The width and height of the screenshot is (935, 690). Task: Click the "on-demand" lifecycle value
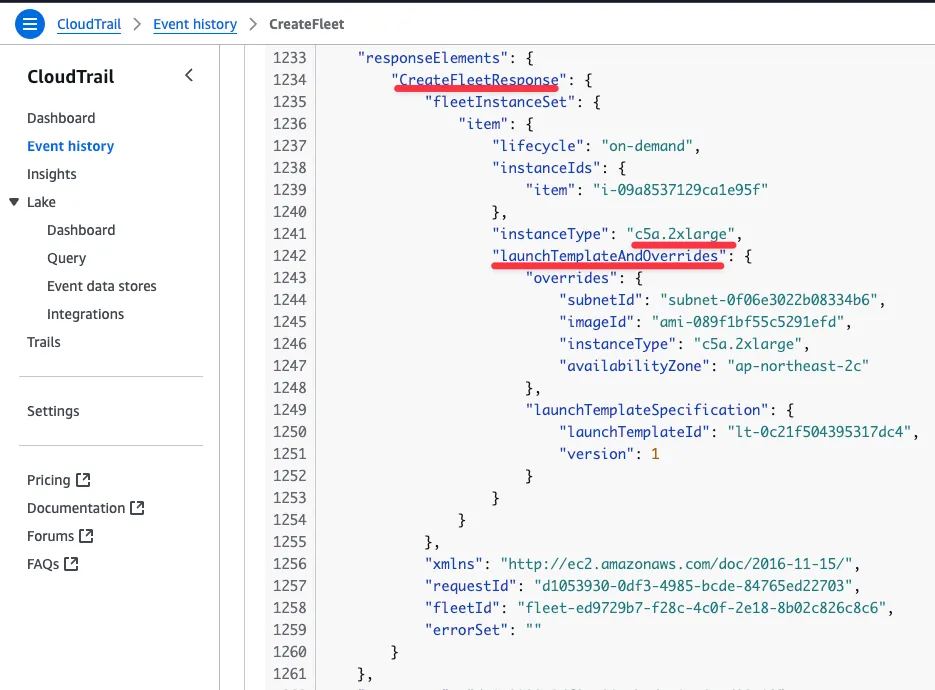[646, 146]
